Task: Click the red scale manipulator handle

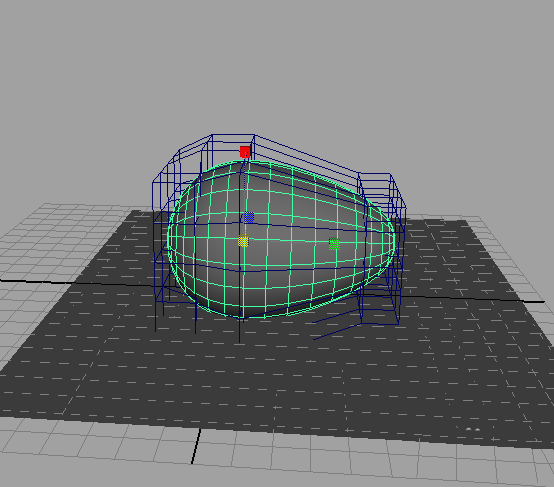Action: [x=245, y=152]
